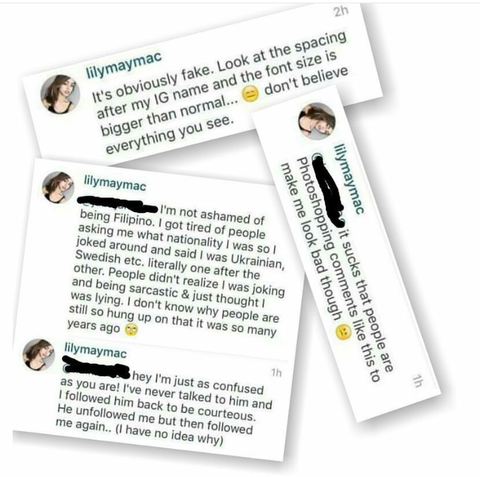Select the "make me look bad though" text line
The width and height of the screenshot is (480, 477).
point(310,243)
